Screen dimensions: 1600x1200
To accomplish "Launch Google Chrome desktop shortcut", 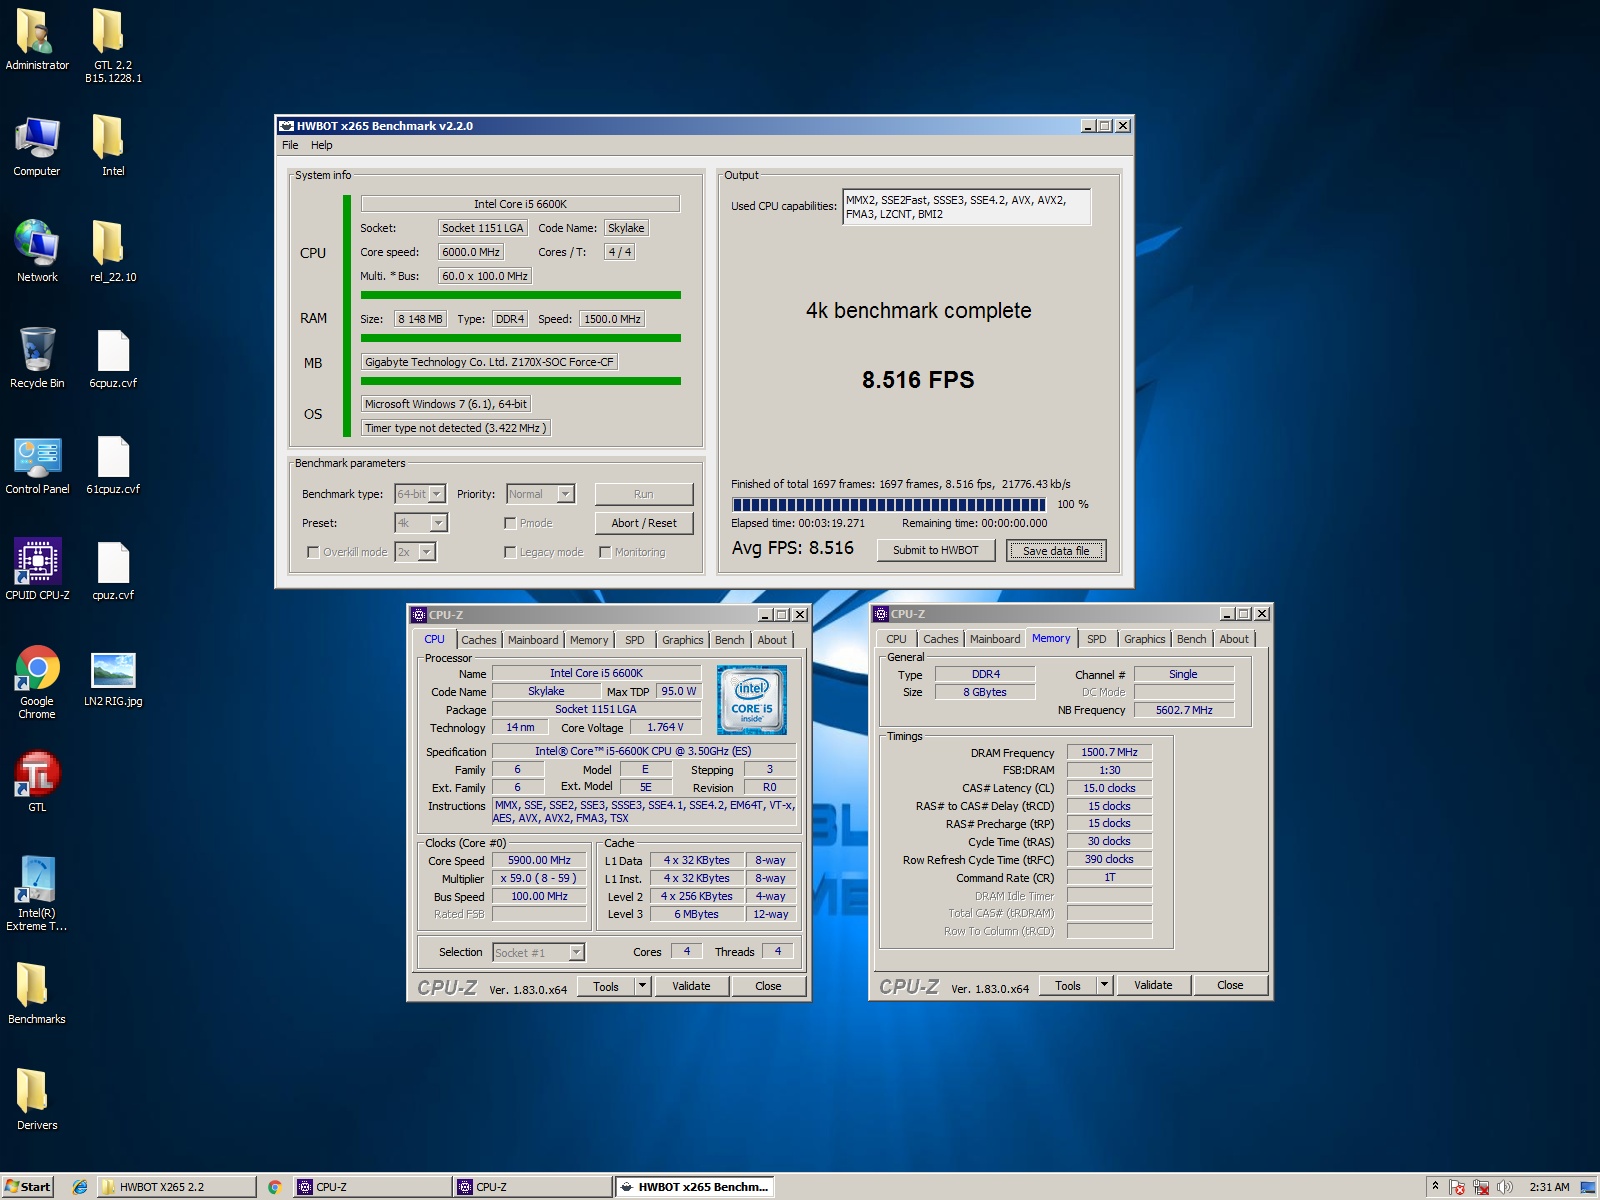I will point(37,682).
